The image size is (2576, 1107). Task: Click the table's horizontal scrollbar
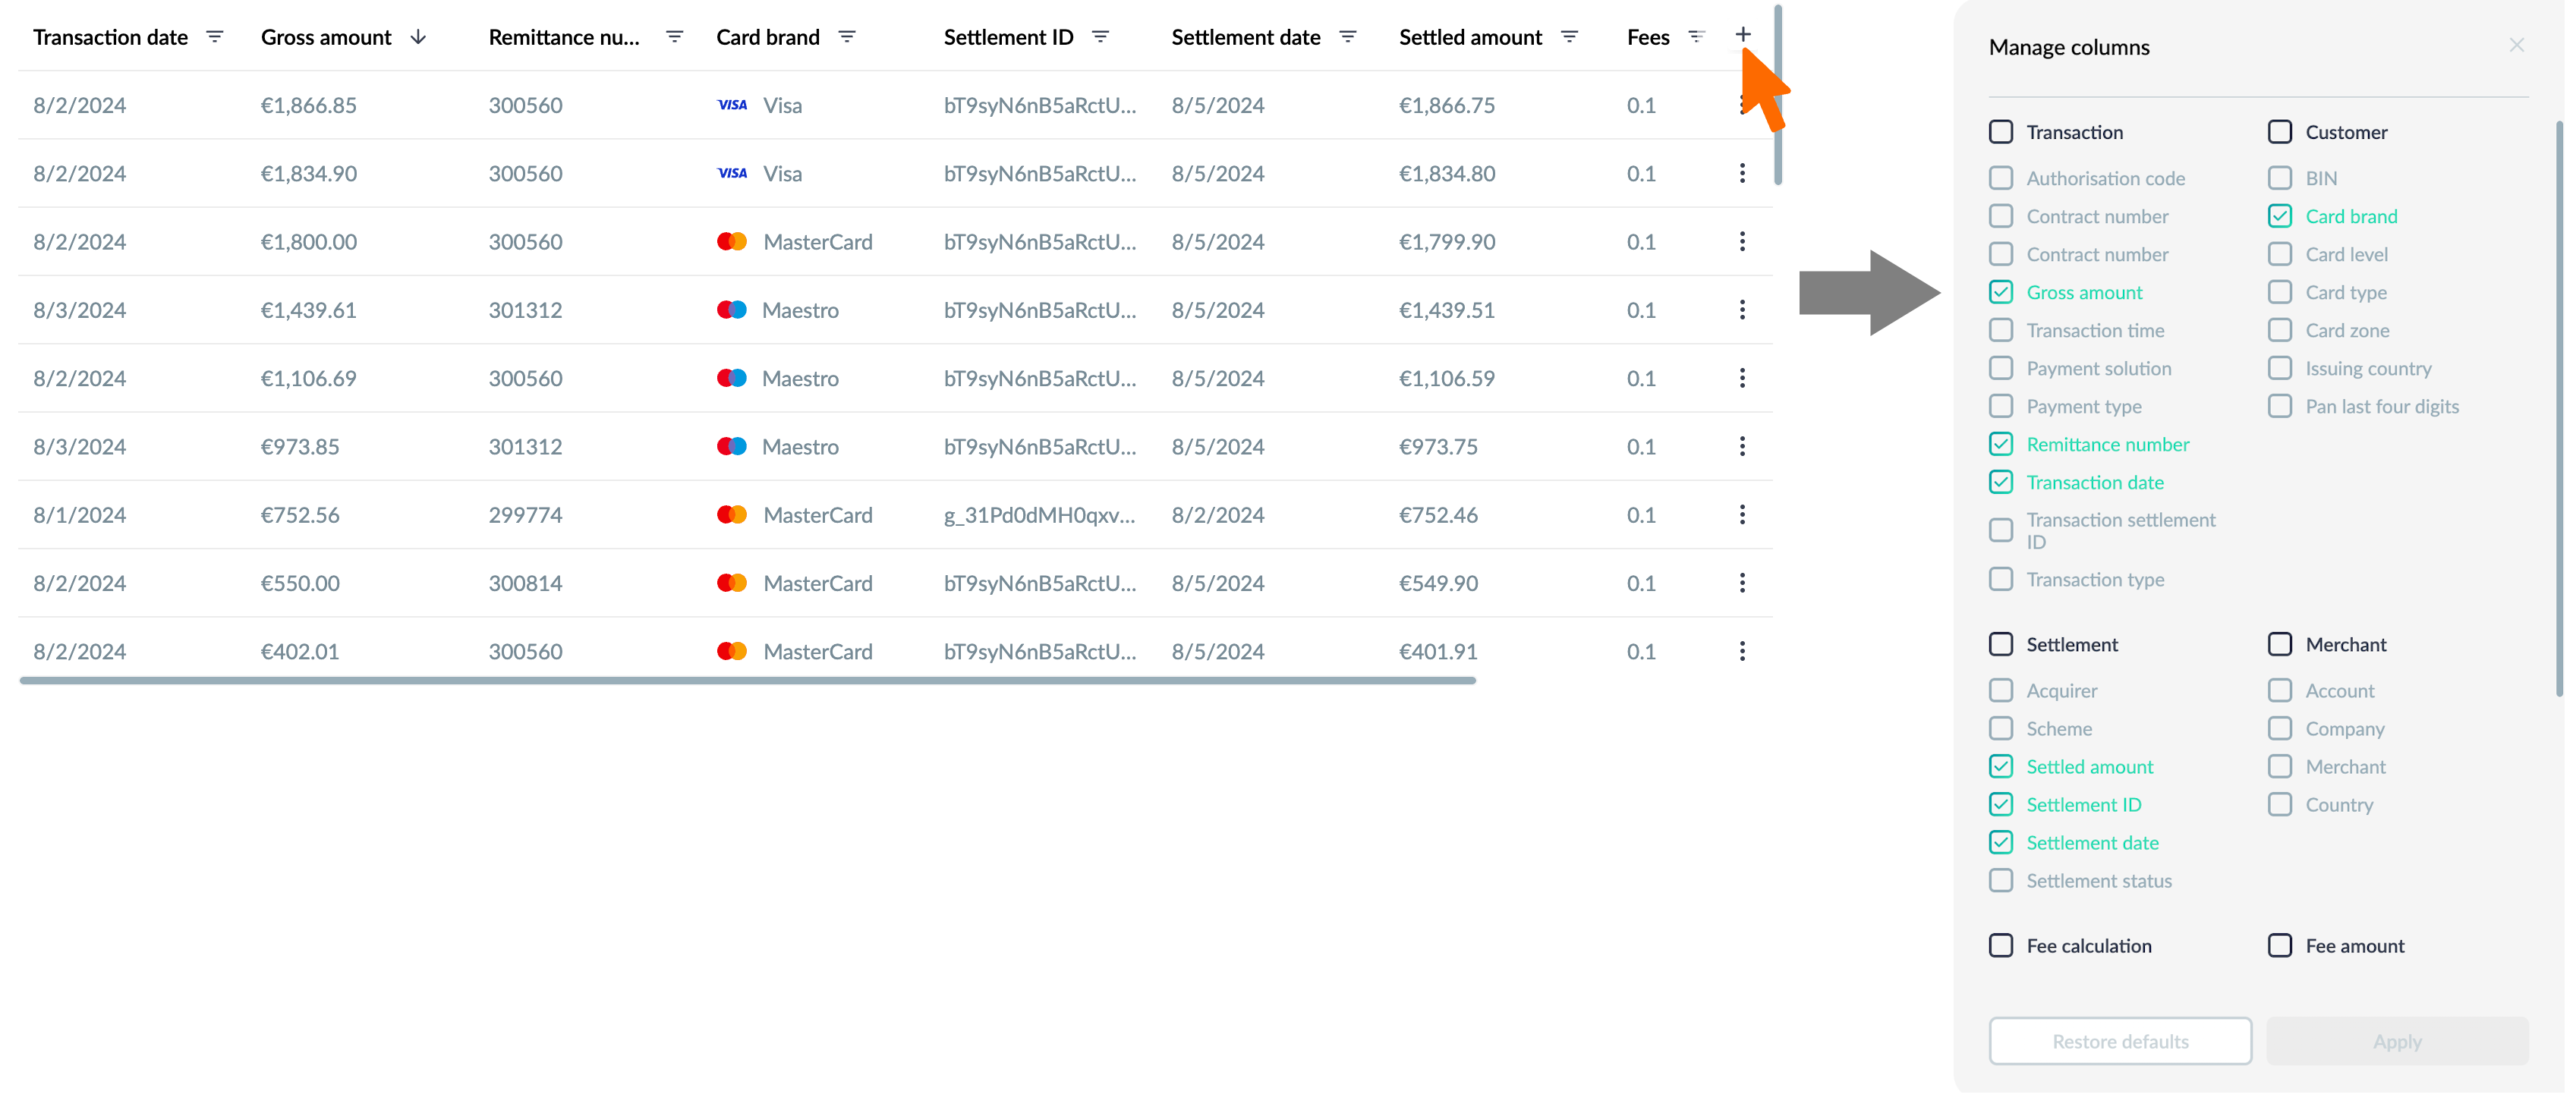(x=747, y=681)
